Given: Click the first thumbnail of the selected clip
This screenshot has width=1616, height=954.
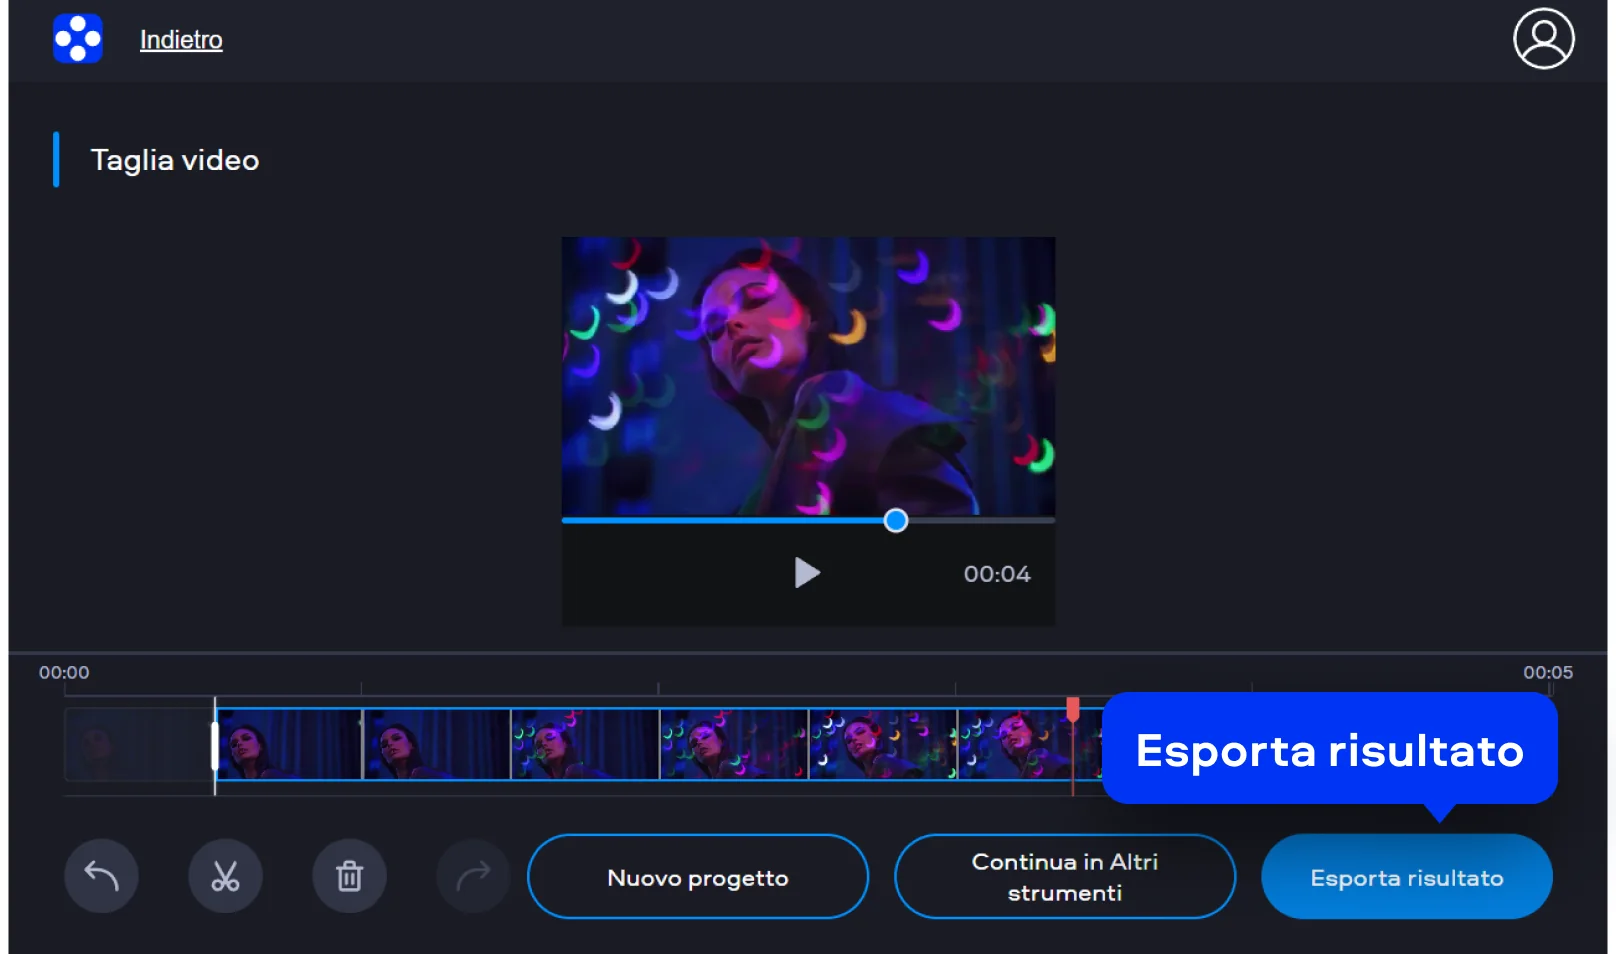Looking at the screenshot, I should pos(290,745).
